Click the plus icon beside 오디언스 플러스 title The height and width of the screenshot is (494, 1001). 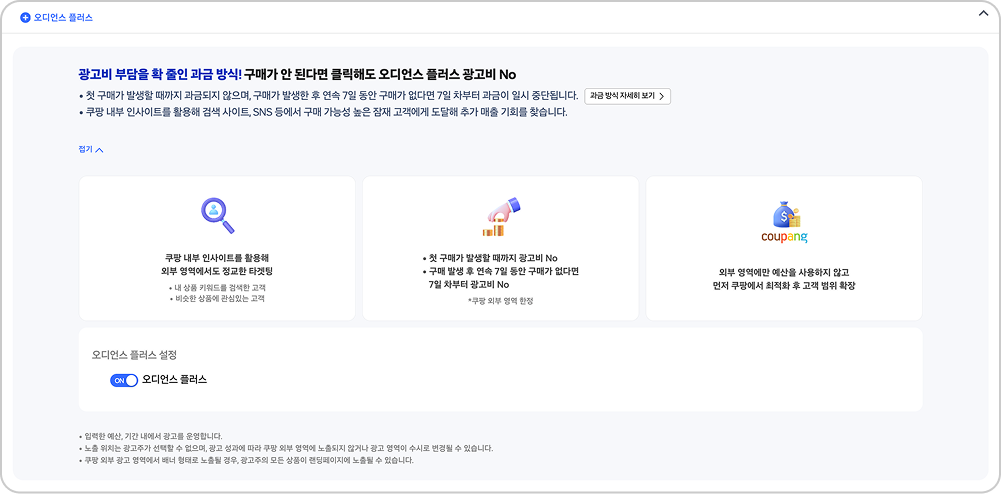pos(25,18)
